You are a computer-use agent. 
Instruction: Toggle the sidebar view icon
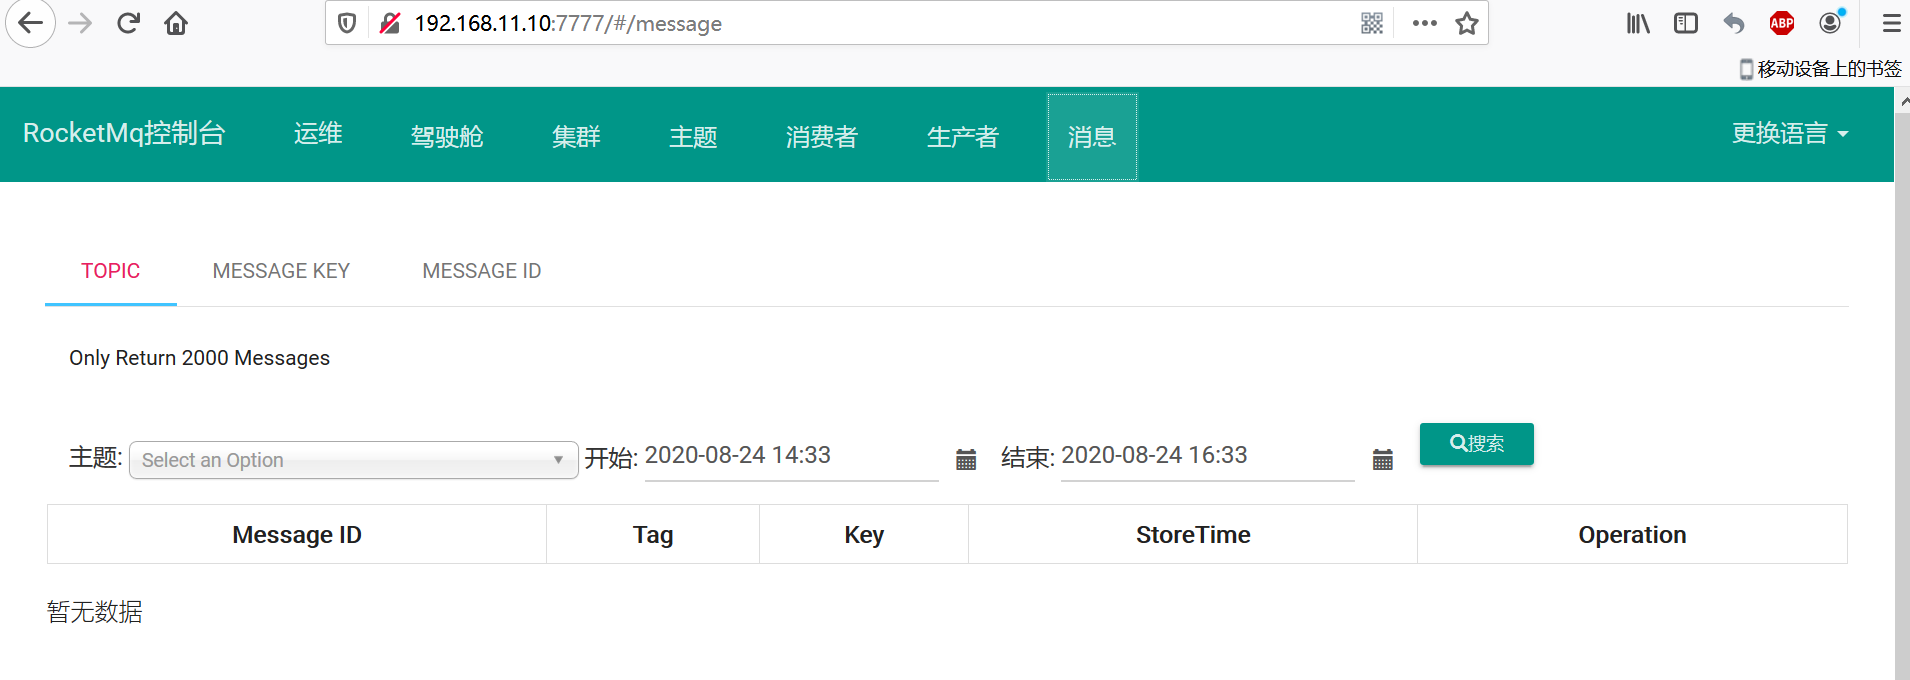point(1686,23)
